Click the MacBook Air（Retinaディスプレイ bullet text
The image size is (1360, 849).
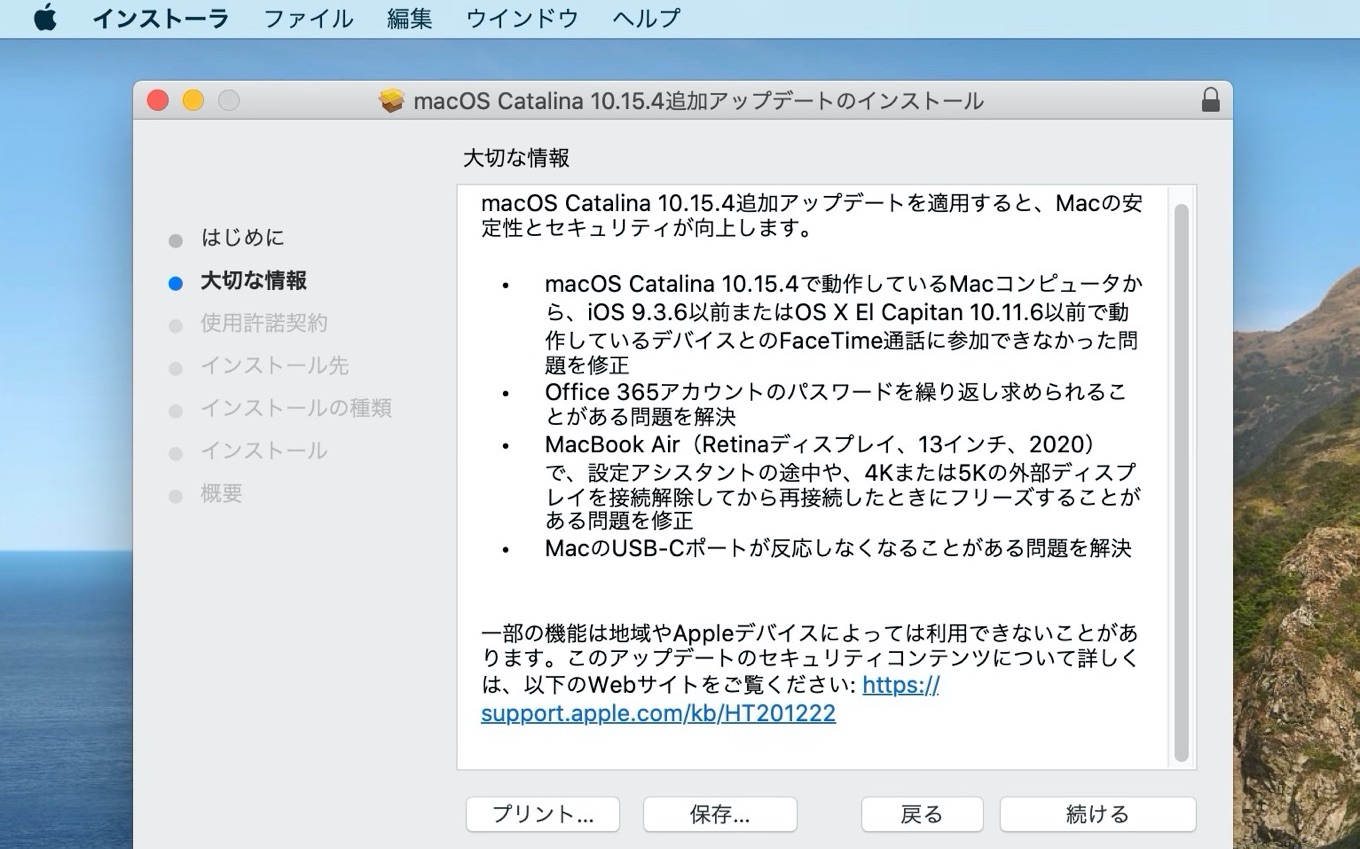click(842, 482)
